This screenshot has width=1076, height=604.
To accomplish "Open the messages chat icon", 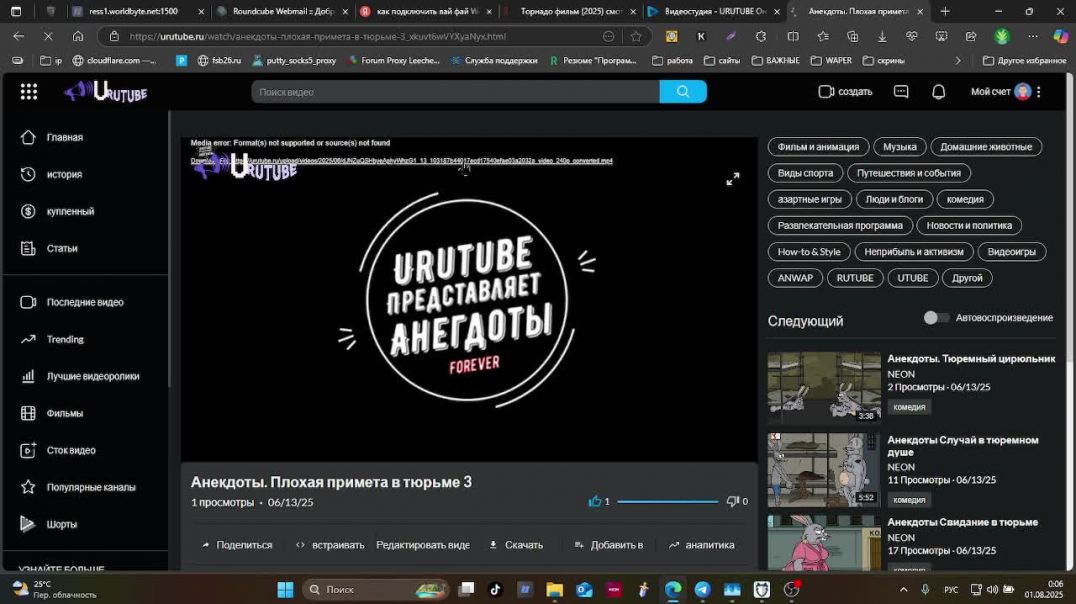I will (901, 91).
